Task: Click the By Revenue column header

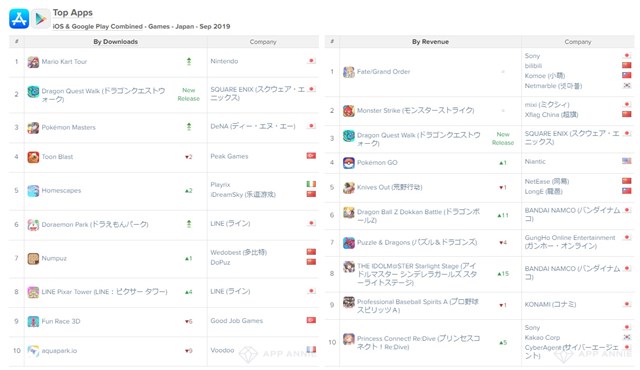Action: pyautogui.click(x=430, y=42)
